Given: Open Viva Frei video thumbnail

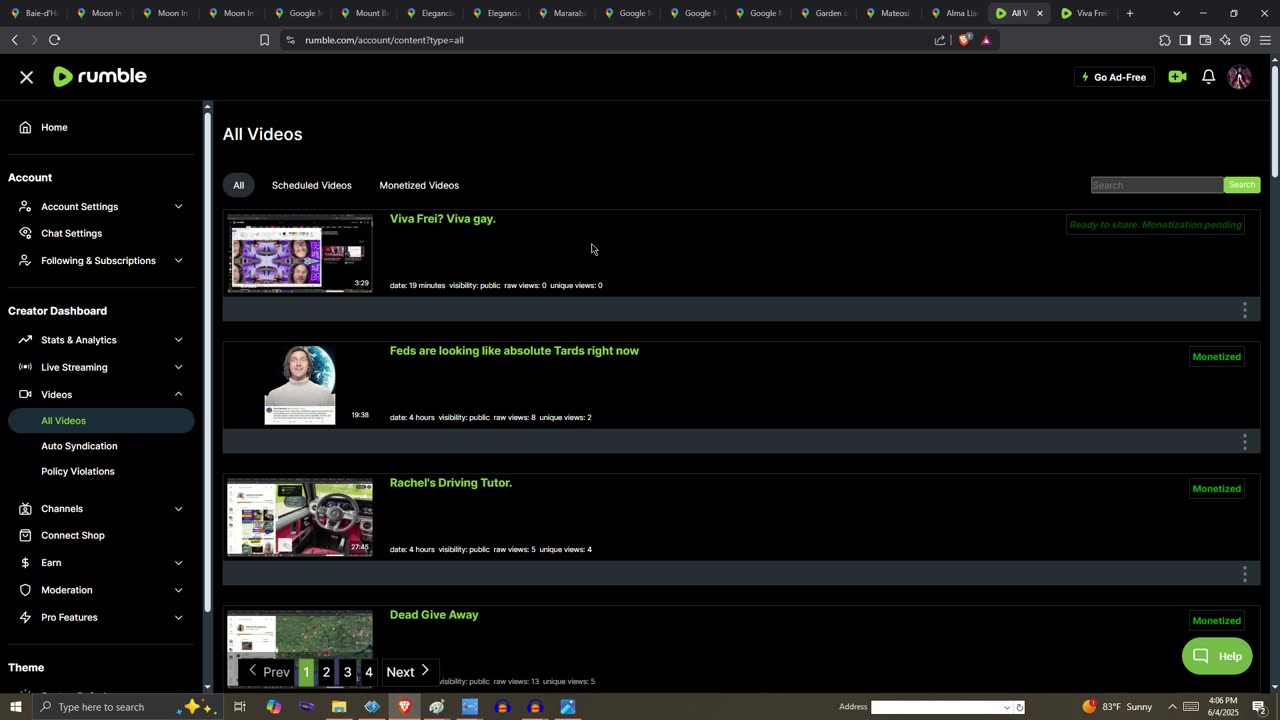Looking at the screenshot, I should (300, 253).
